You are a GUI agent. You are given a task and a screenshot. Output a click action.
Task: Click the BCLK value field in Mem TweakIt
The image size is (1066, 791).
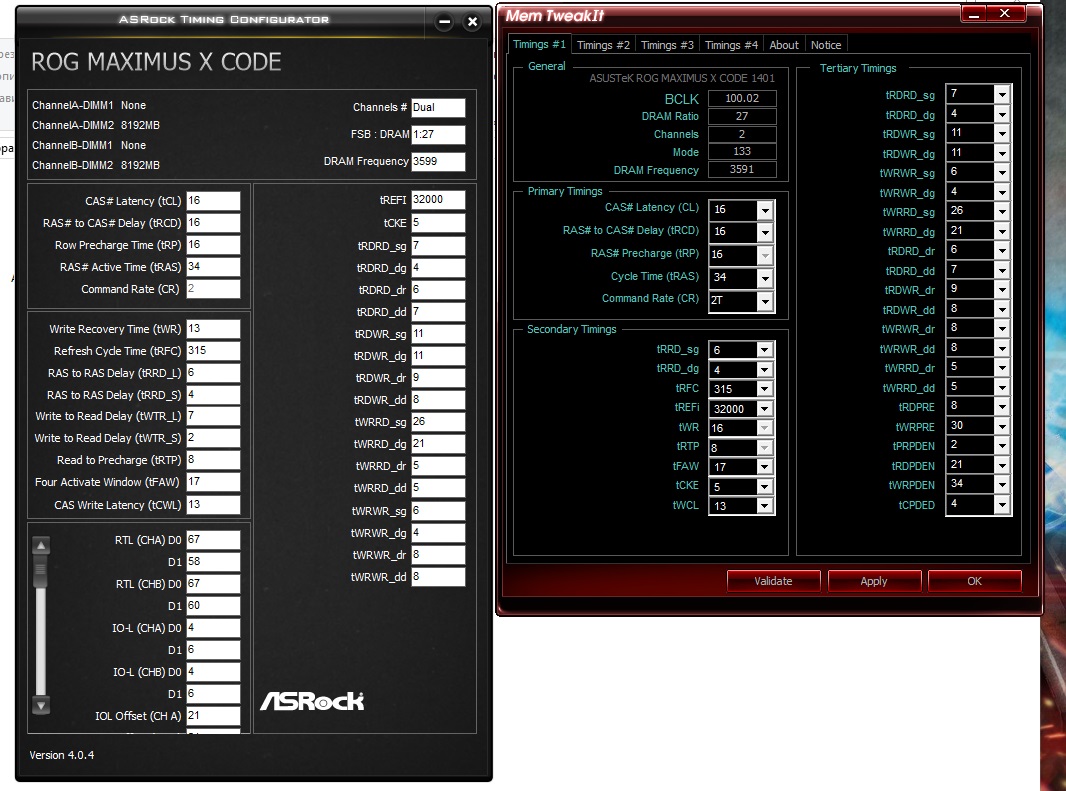tap(742, 99)
